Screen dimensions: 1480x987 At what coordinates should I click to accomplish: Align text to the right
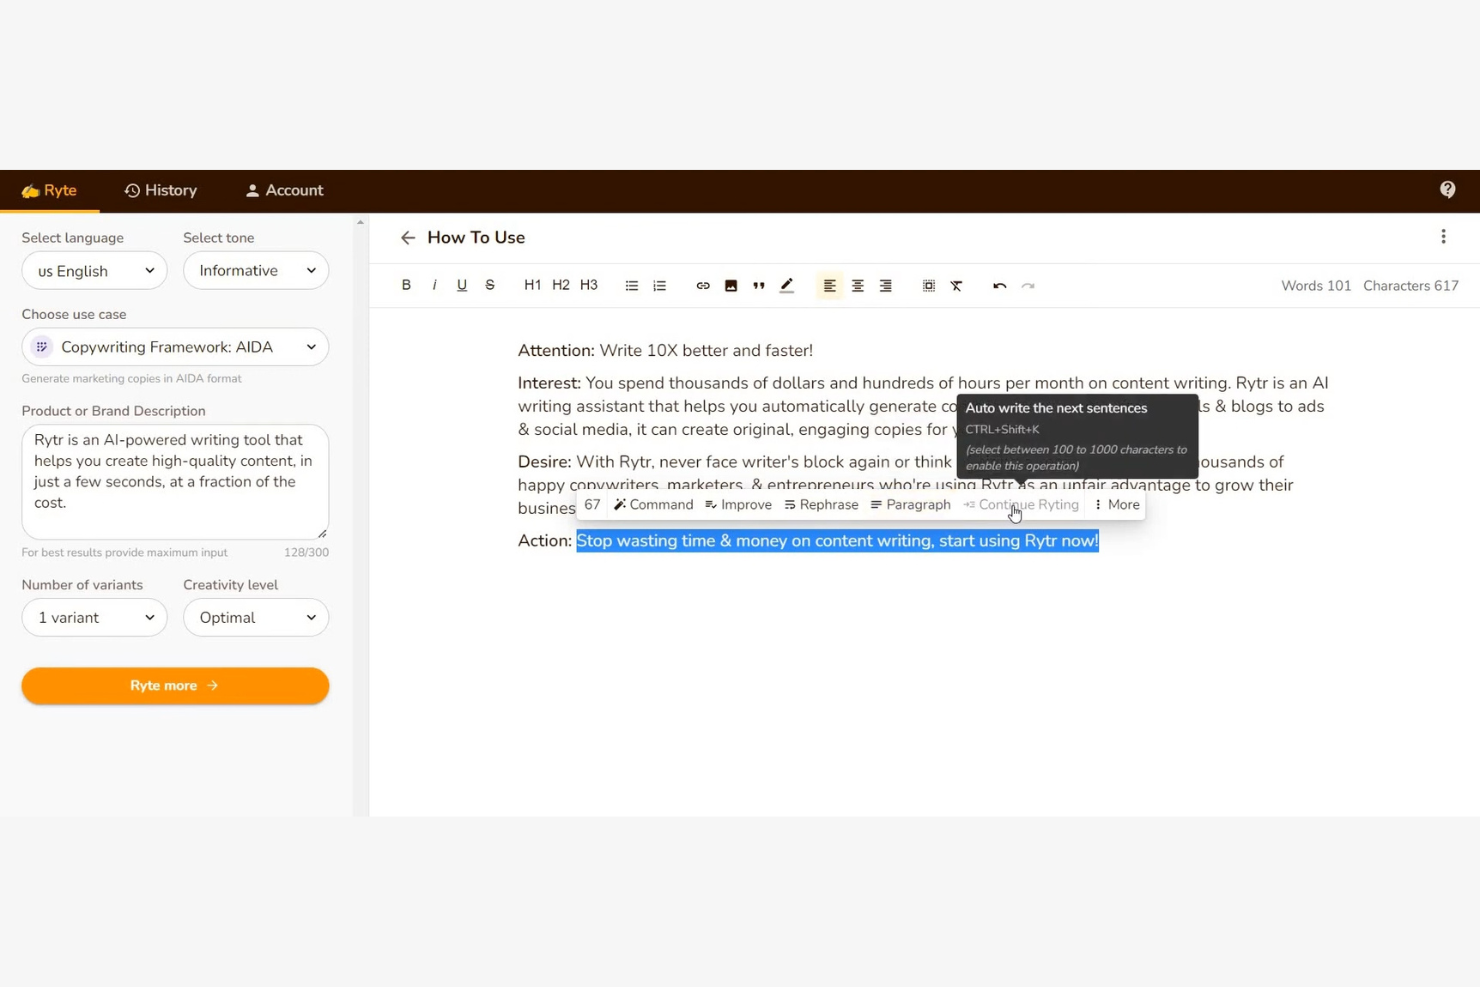pyautogui.click(x=886, y=285)
